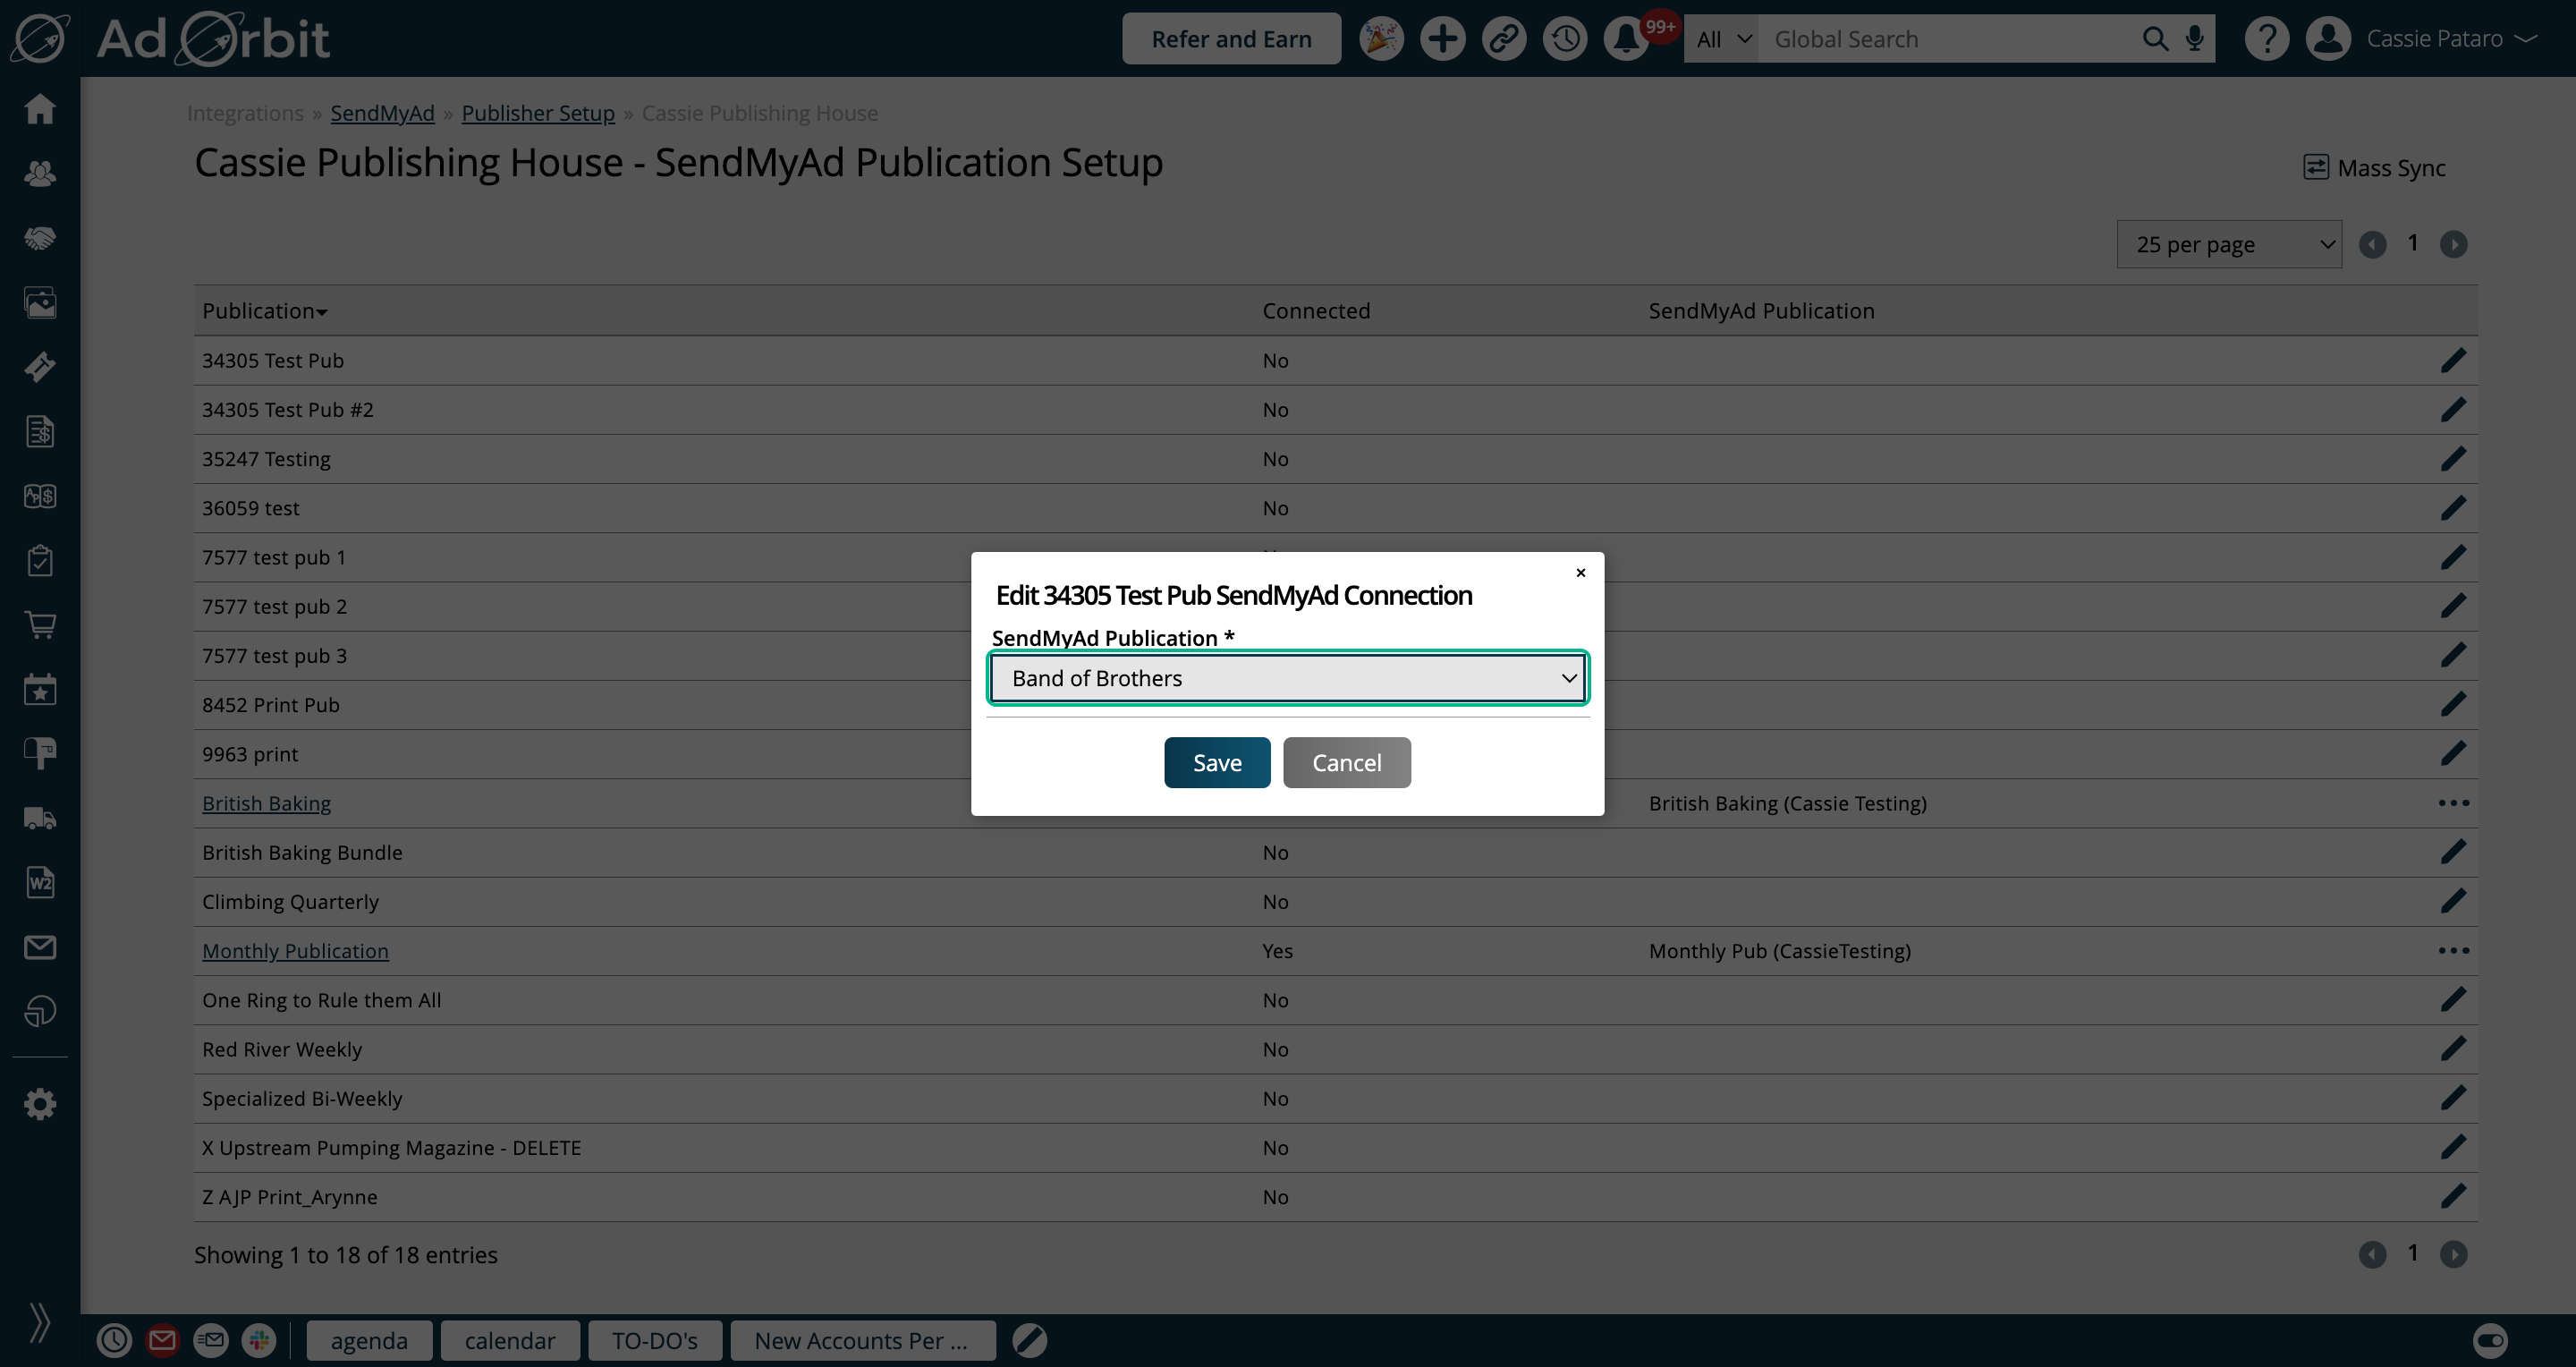Close the Edit Connection dialog
This screenshot has width=2576, height=1367.
coord(1580,573)
